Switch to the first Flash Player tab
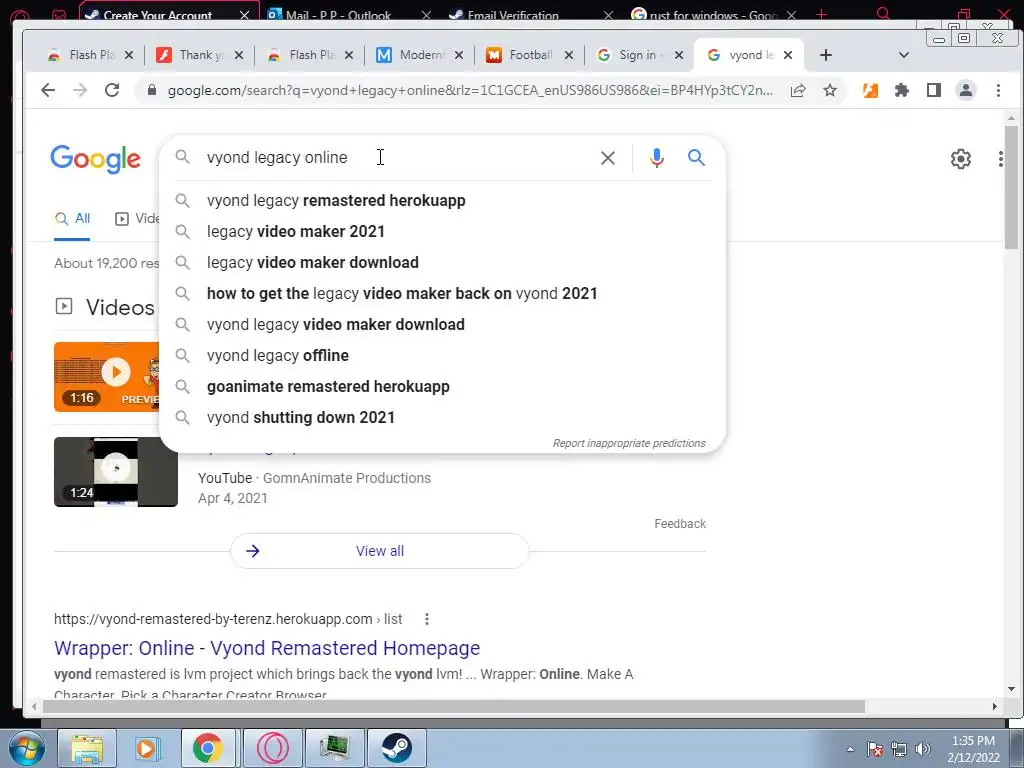Image resolution: width=1024 pixels, height=768 pixels. [88, 55]
